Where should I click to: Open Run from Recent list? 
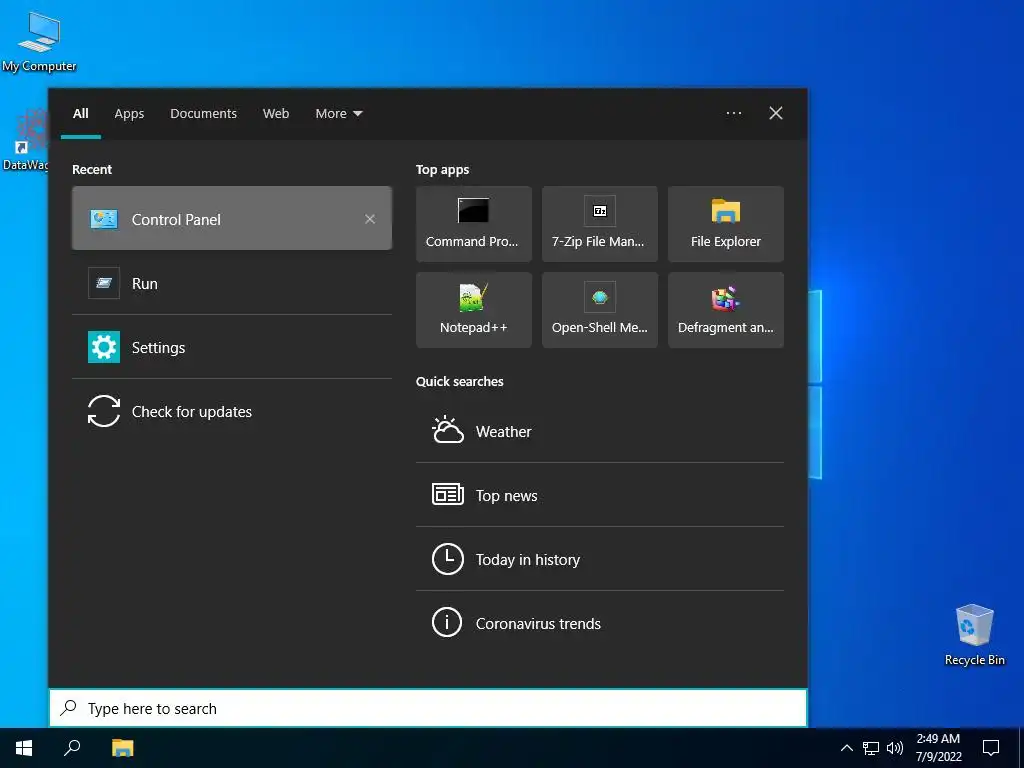pyautogui.click(x=232, y=283)
